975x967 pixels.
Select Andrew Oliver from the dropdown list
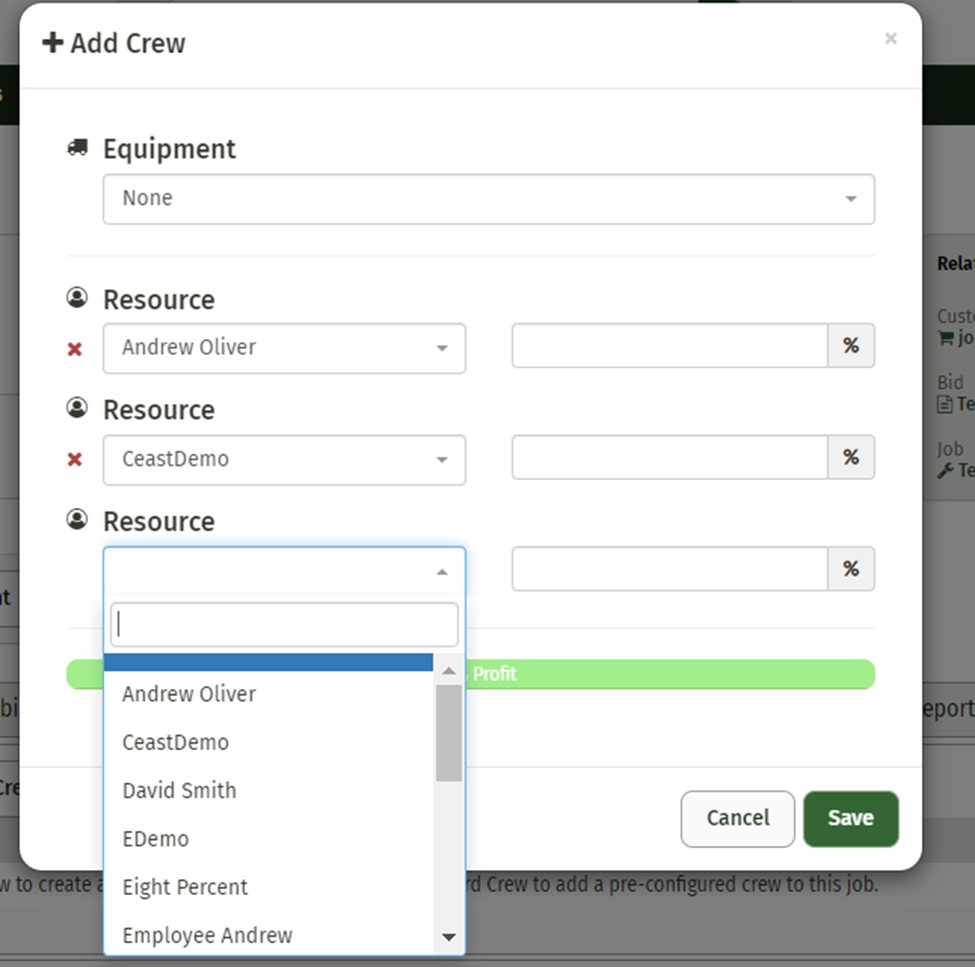tap(189, 694)
